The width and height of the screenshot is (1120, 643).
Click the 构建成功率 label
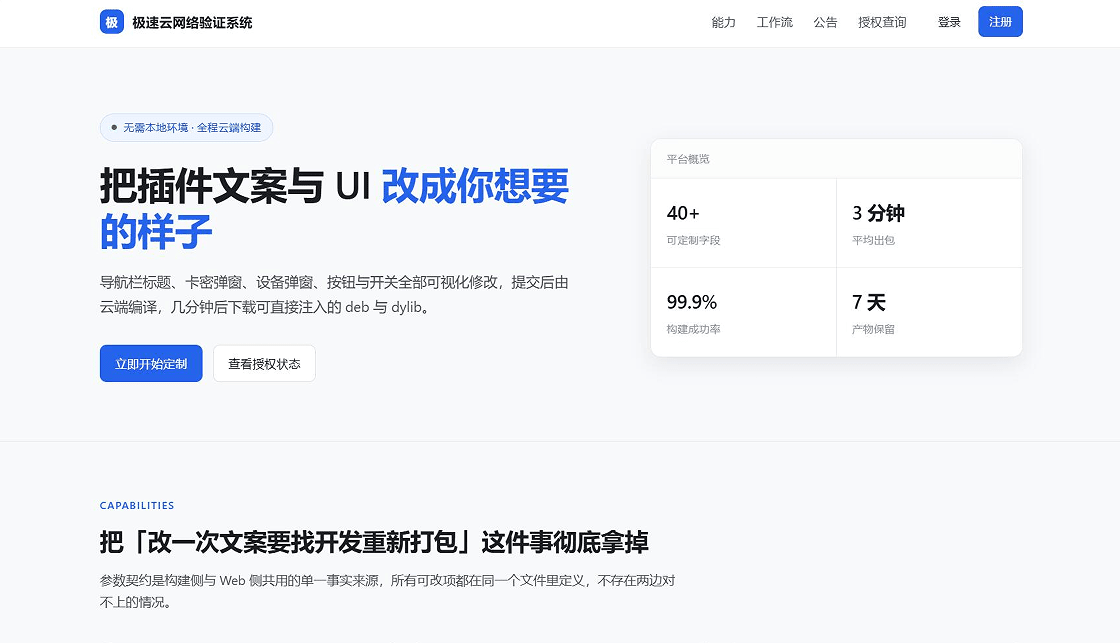click(x=694, y=329)
